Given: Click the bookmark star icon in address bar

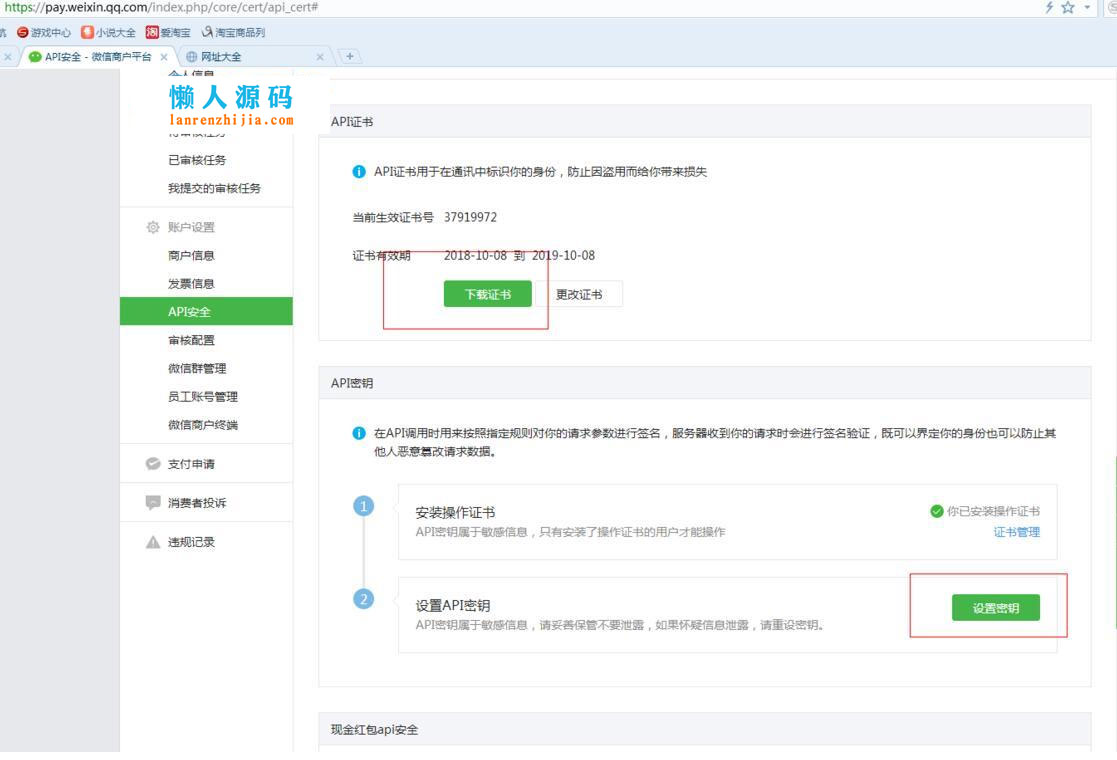Looking at the screenshot, I should pyautogui.click(x=1067, y=7).
